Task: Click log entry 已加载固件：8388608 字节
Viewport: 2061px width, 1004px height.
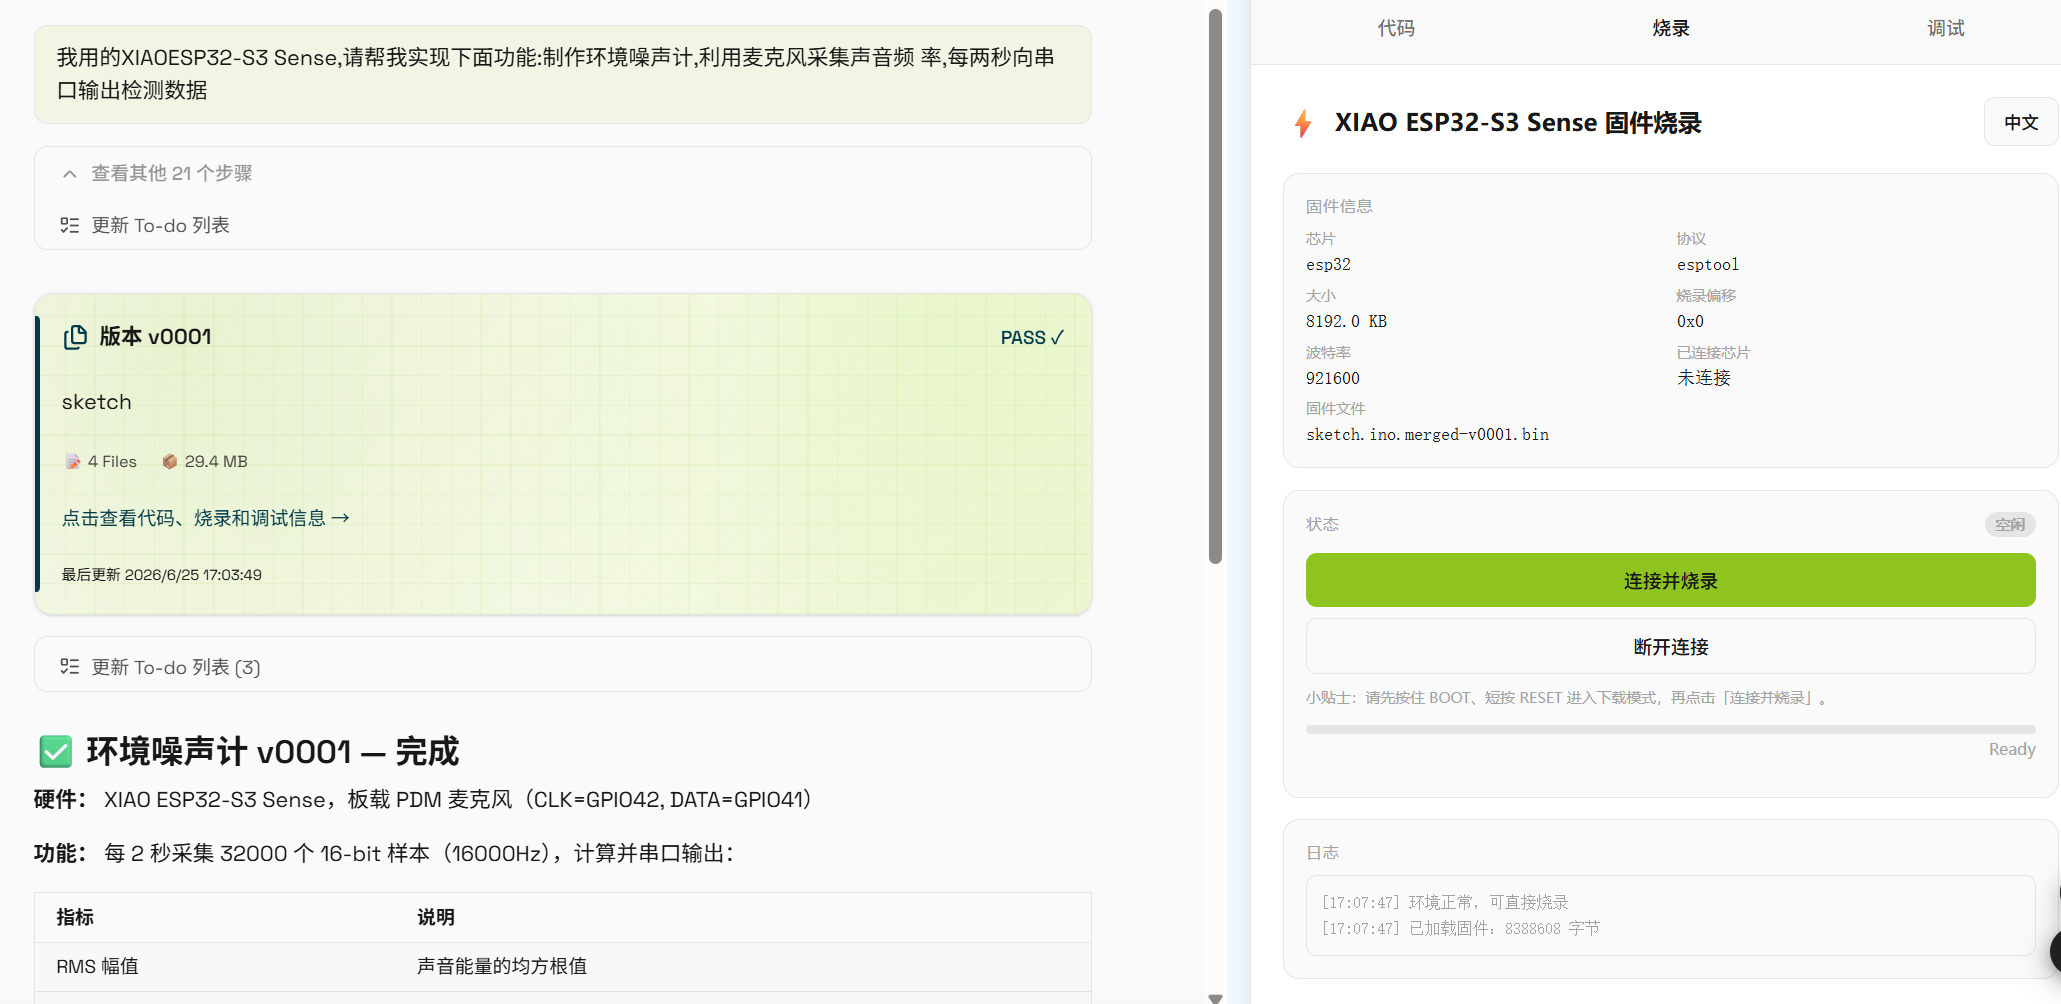Action: (x=1460, y=928)
